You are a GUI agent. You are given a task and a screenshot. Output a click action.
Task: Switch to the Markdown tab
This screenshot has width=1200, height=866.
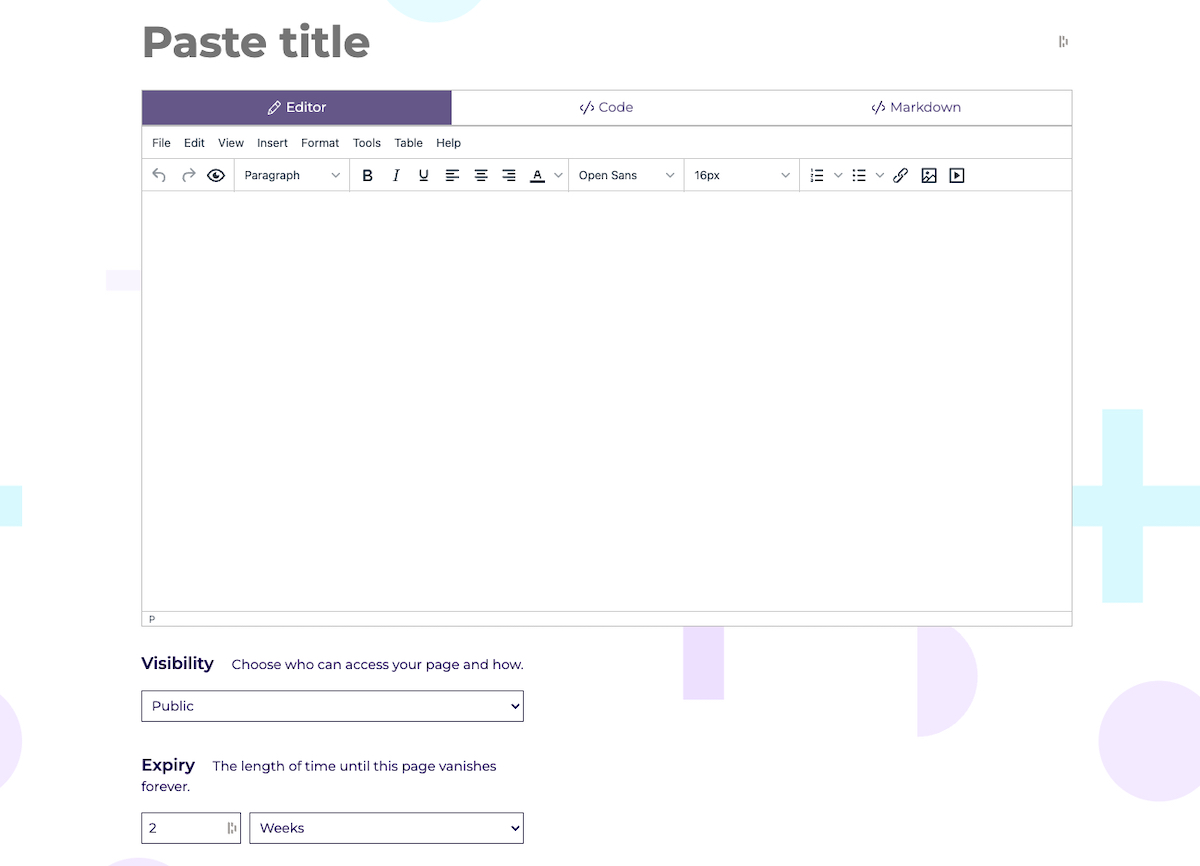coord(916,108)
